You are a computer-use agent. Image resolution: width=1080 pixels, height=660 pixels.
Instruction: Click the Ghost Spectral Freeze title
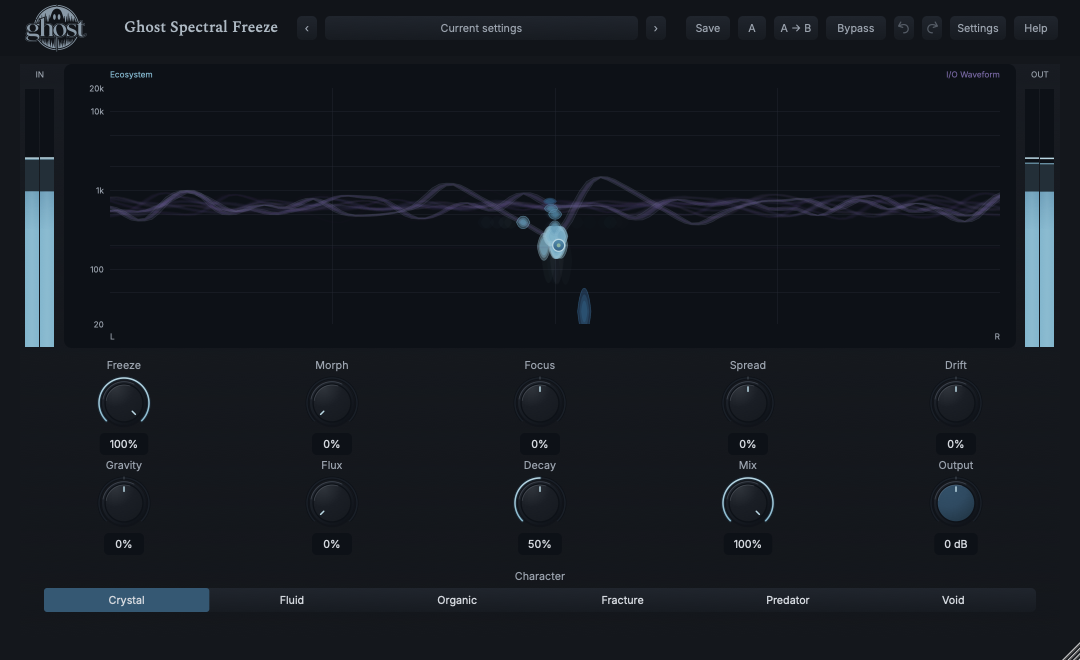[x=201, y=27]
